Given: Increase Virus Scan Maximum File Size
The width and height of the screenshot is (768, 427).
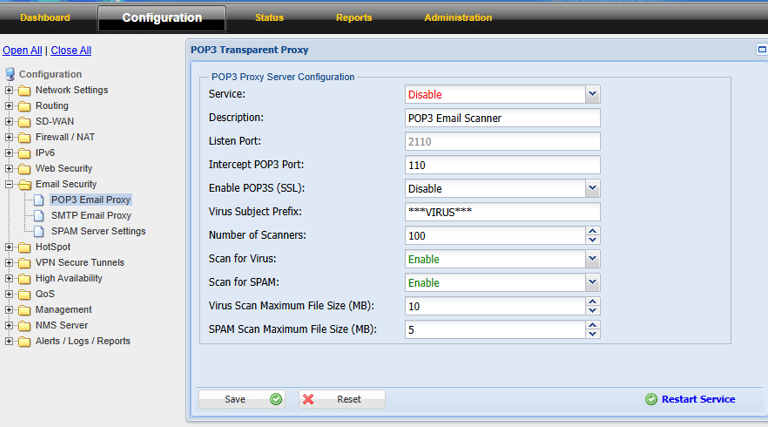Looking at the screenshot, I should 592,302.
